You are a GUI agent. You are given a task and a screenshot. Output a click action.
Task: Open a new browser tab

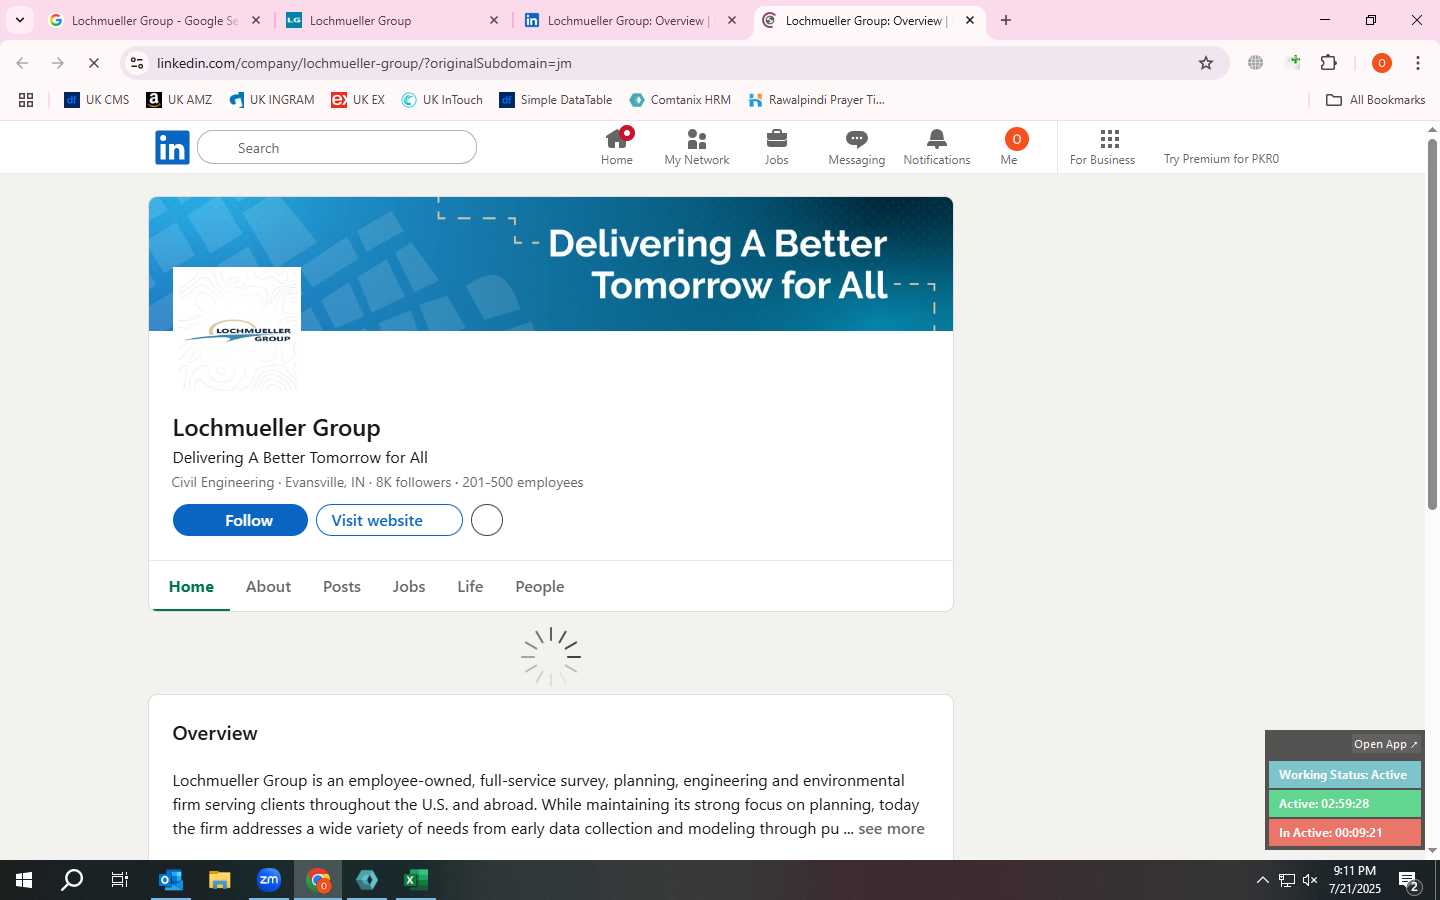[x=1006, y=20]
